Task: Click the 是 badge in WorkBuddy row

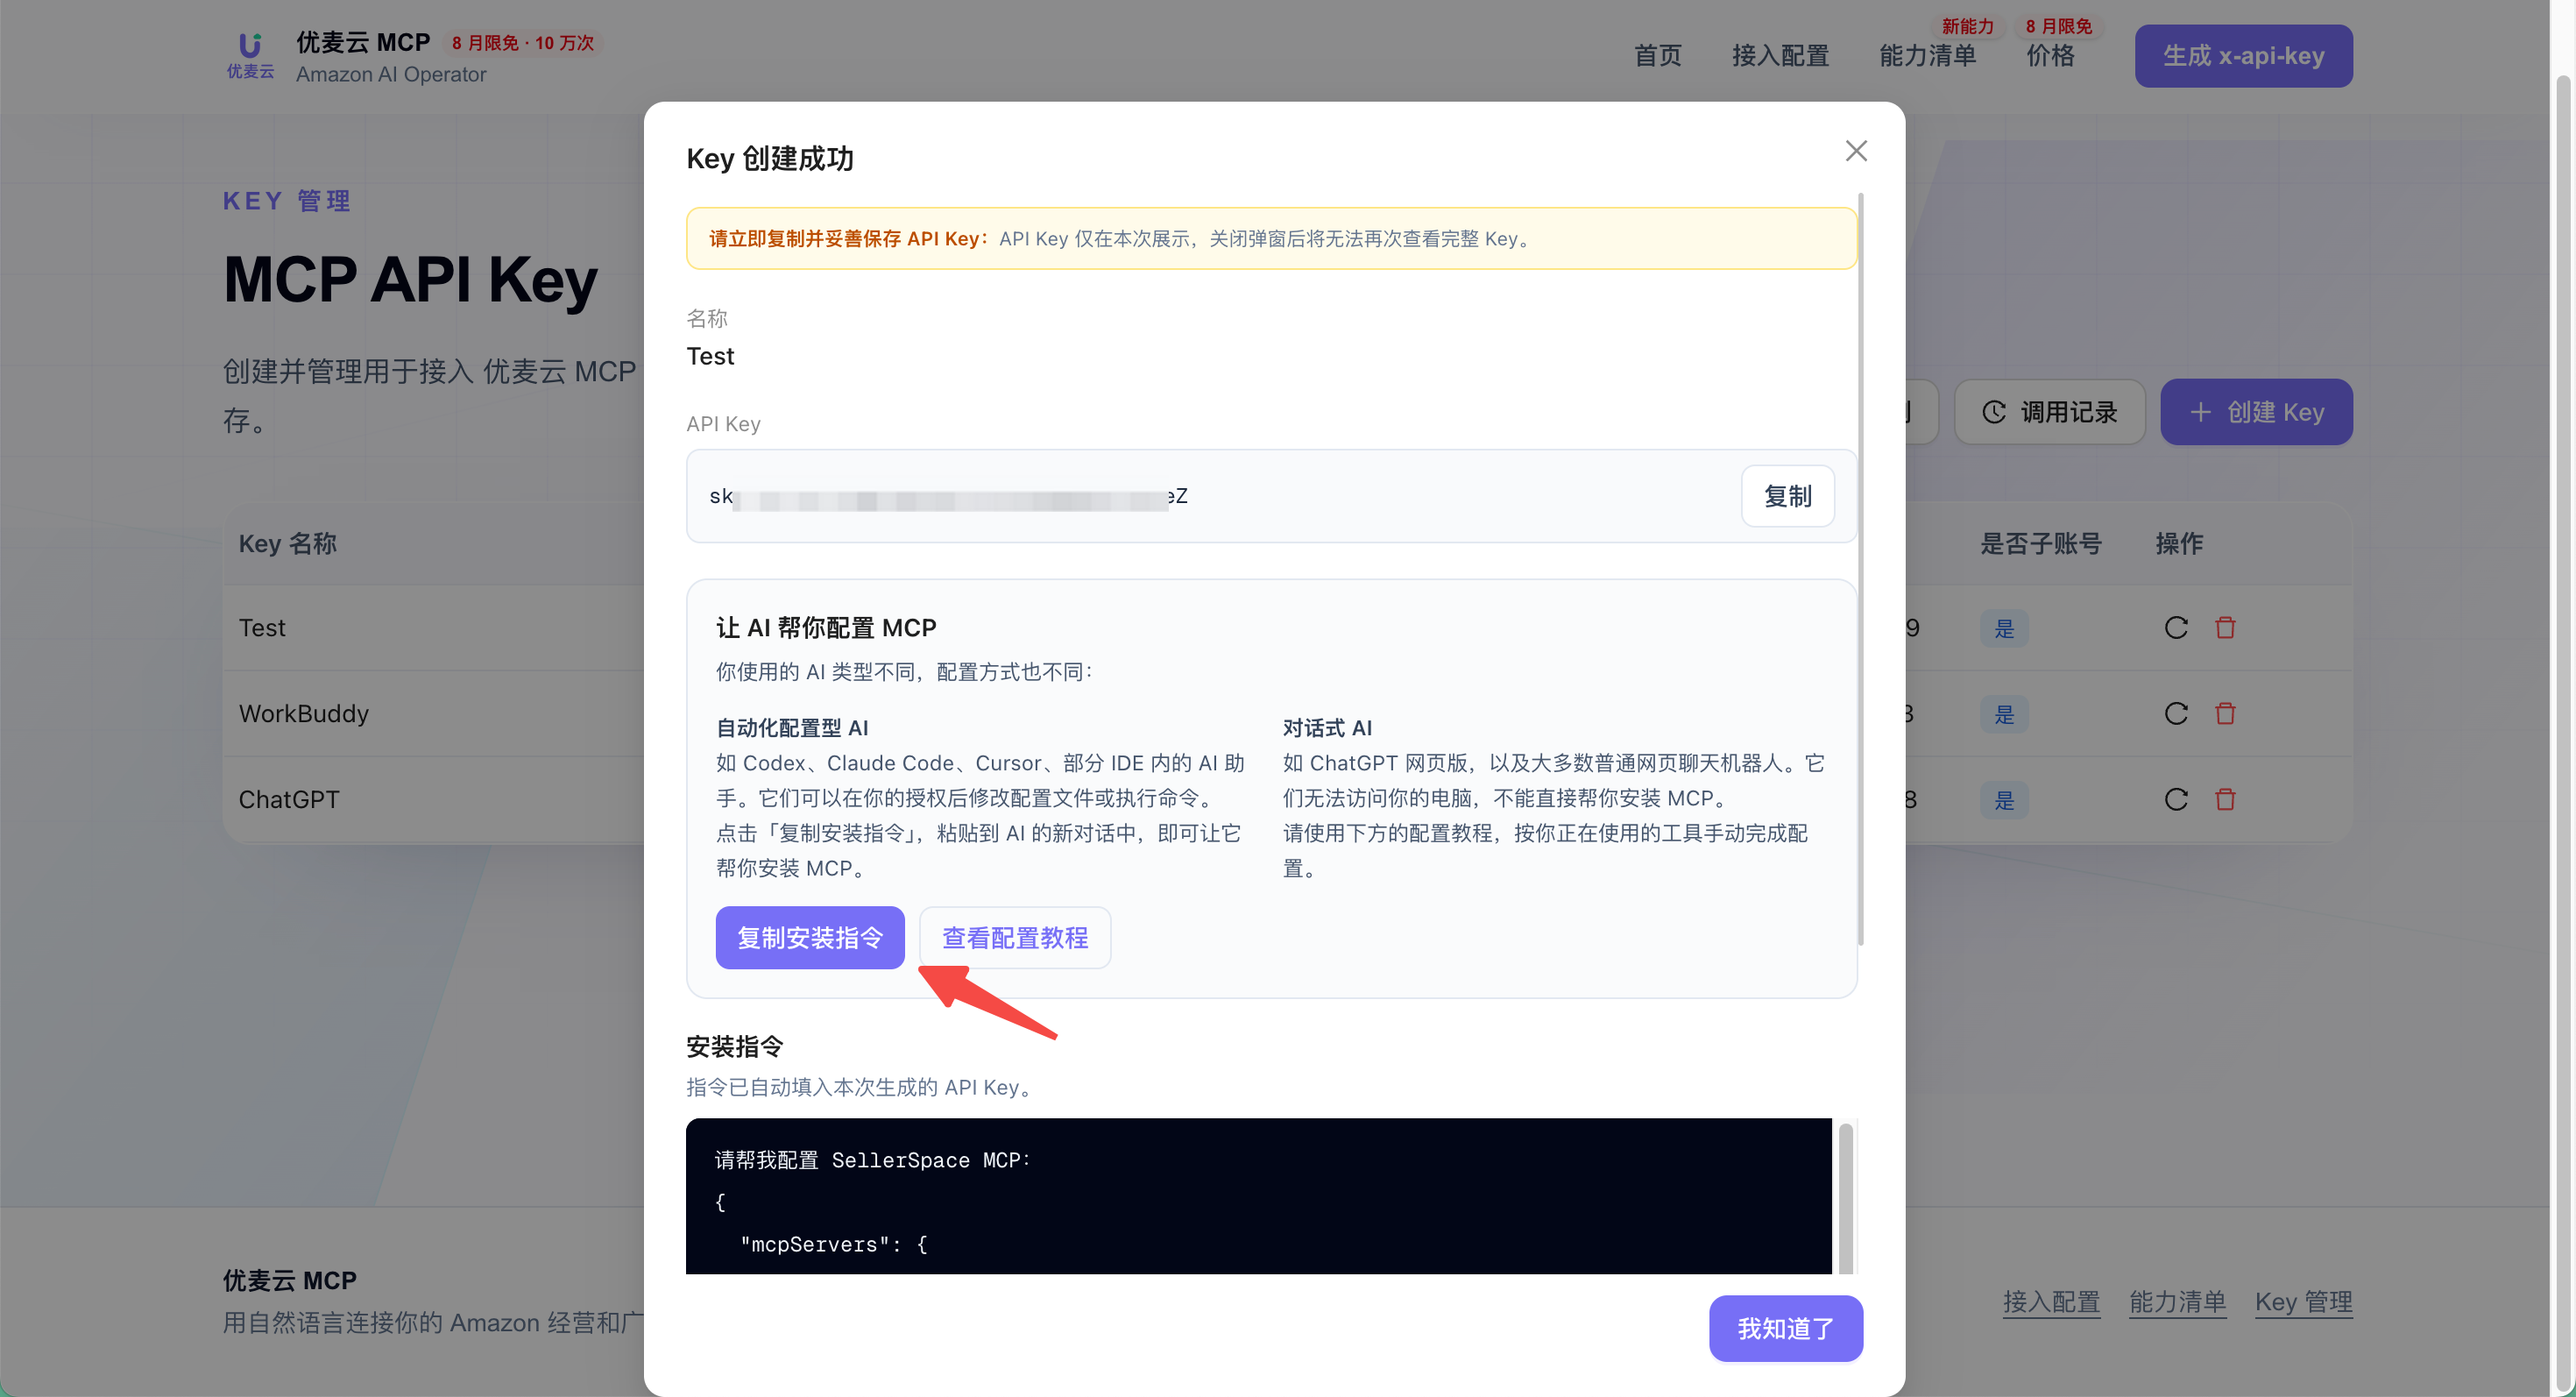Action: pos(2004,715)
